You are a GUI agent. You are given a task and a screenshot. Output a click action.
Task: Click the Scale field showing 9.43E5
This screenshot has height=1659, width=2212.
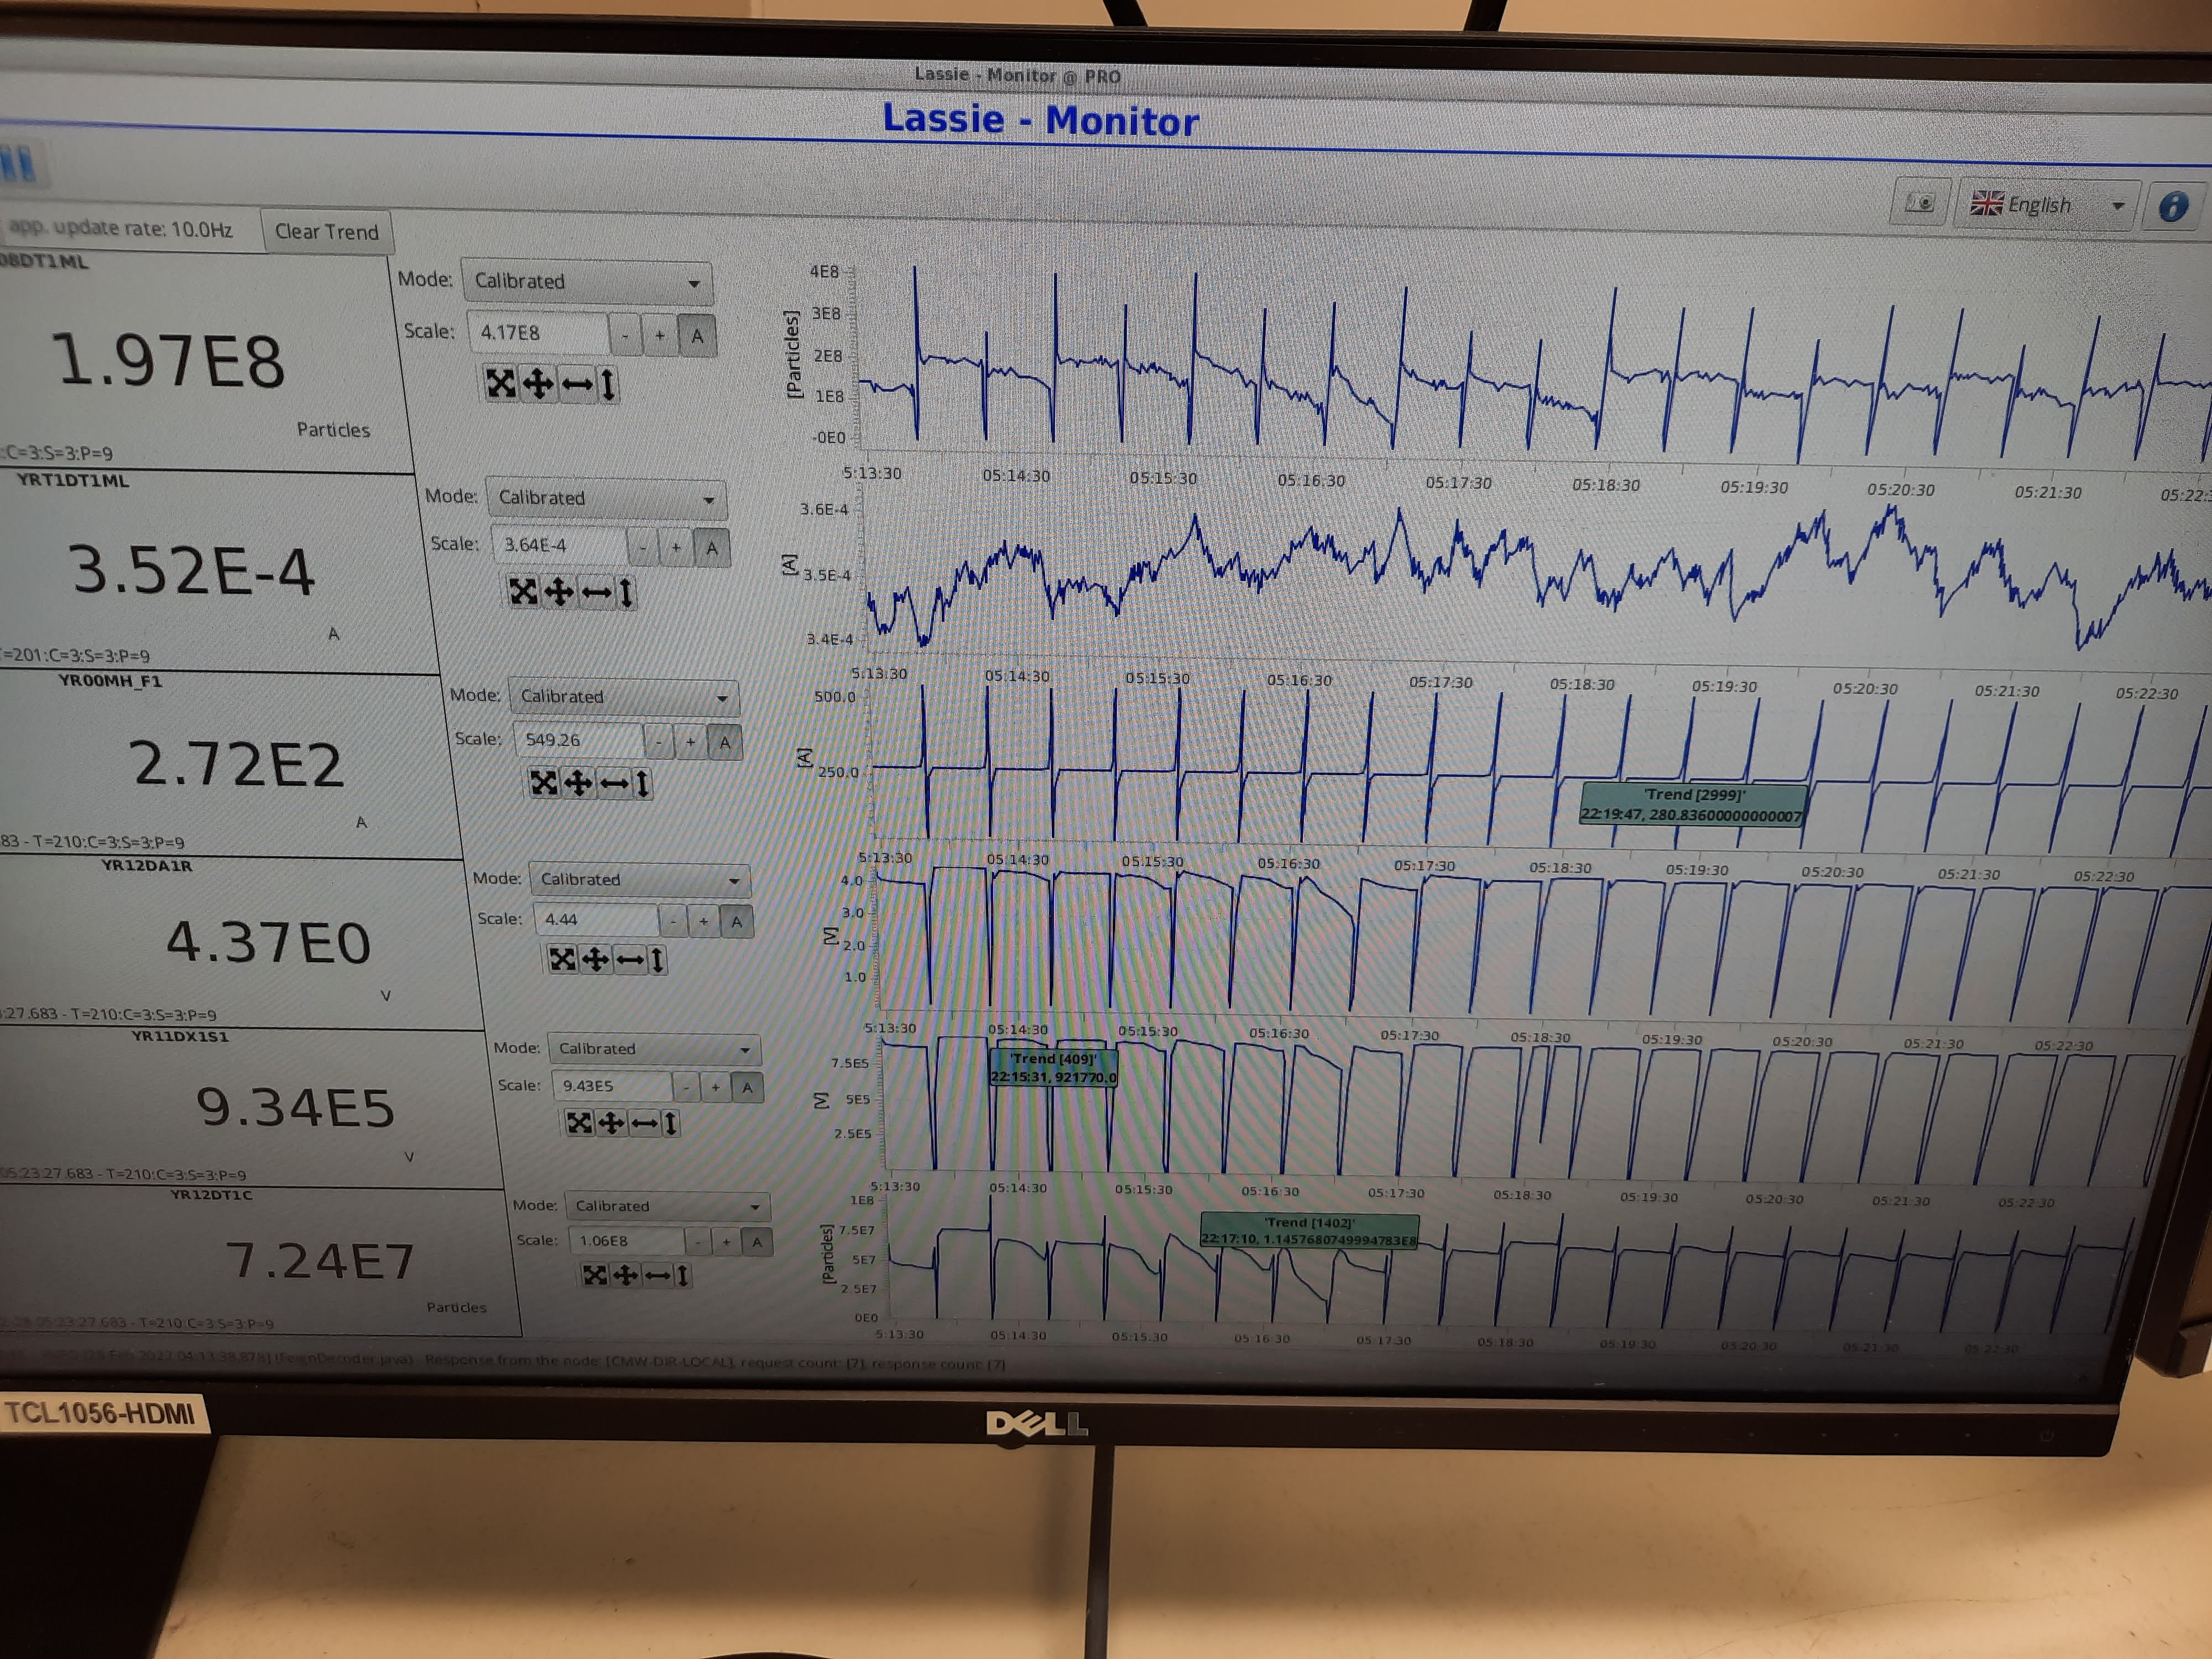pos(612,1085)
